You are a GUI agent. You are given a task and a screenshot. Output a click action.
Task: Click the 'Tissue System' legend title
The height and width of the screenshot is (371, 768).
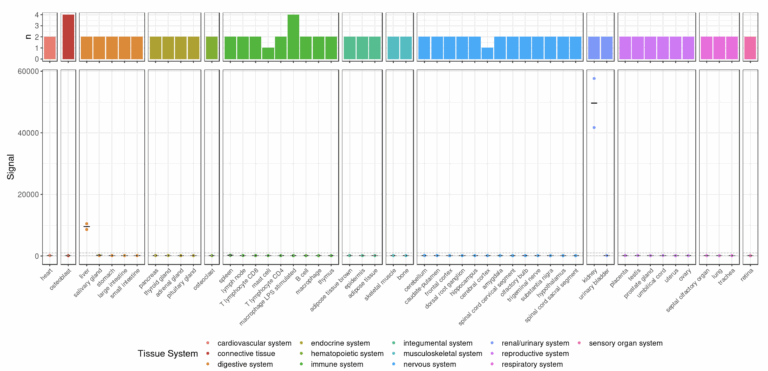(x=168, y=353)
